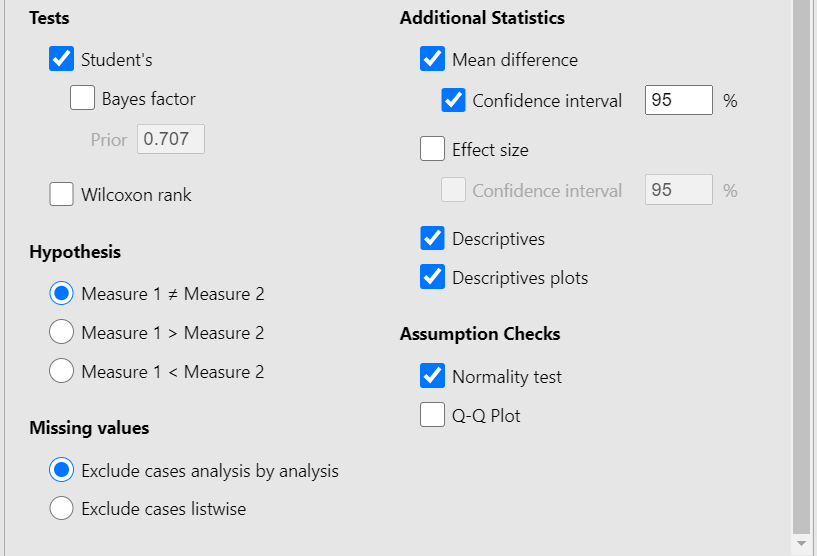The image size is (817, 556).
Task: Uncheck the Normality test checkbox
Action: [433, 376]
